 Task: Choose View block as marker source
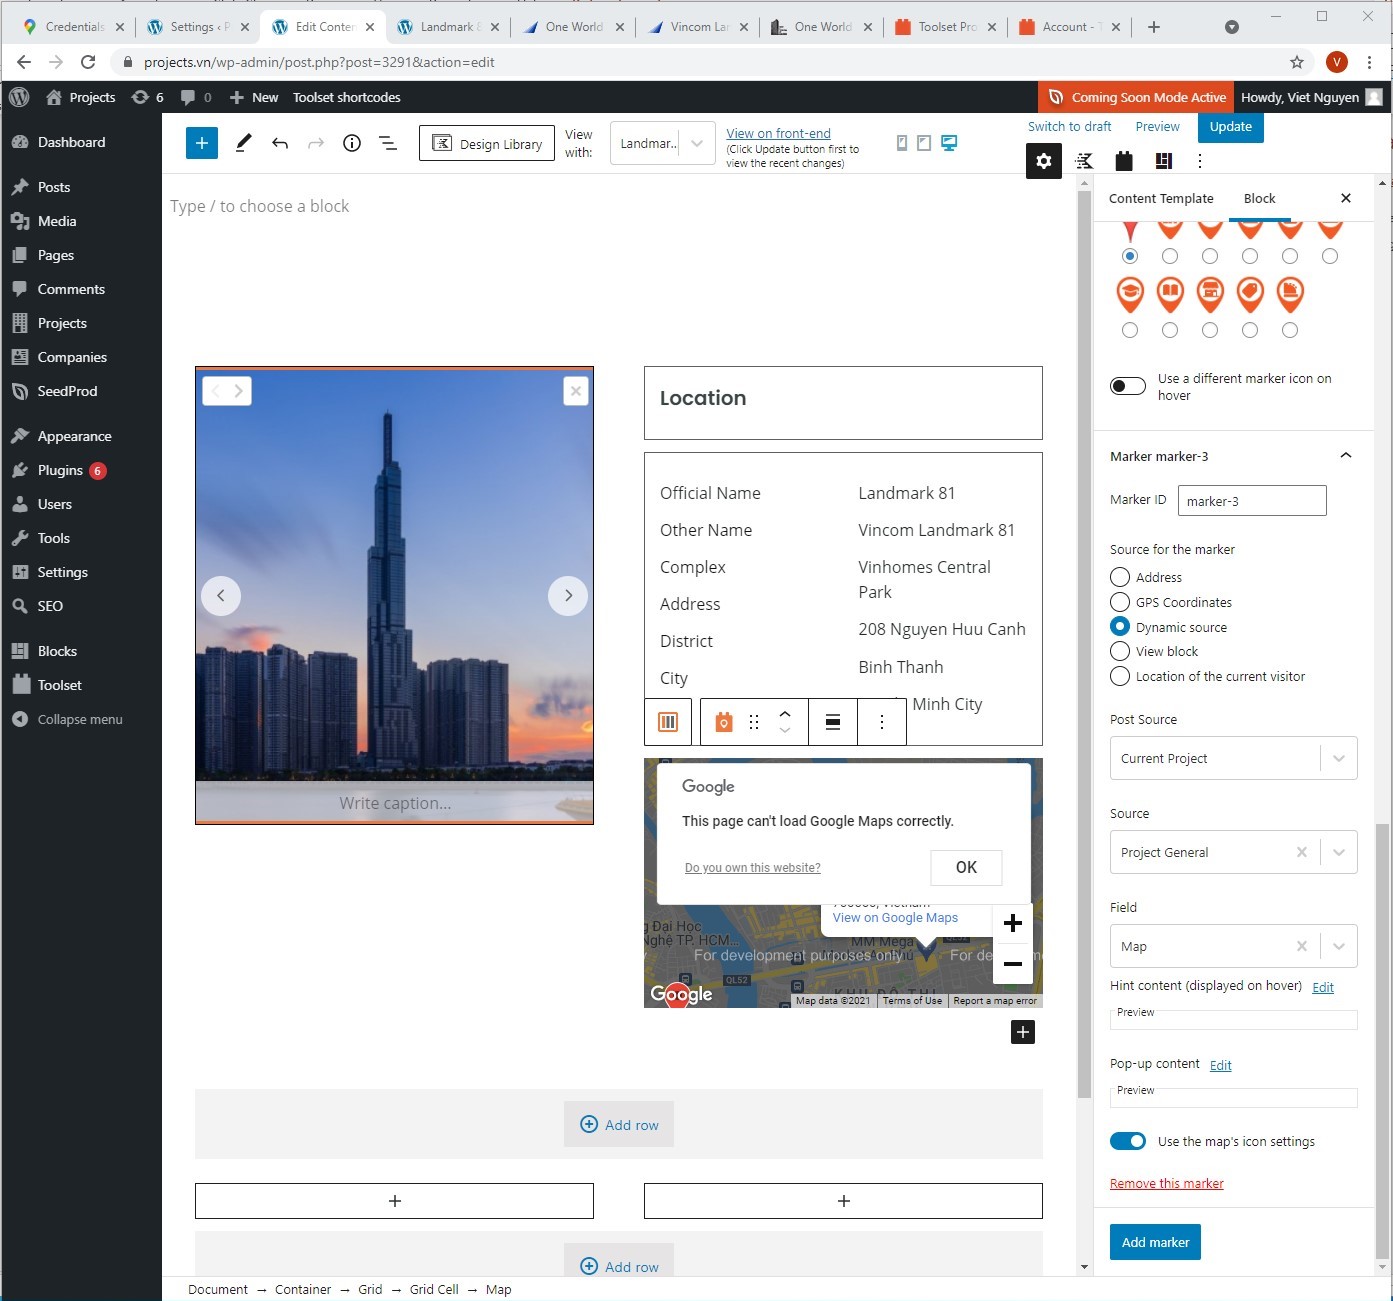click(x=1120, y=651)
